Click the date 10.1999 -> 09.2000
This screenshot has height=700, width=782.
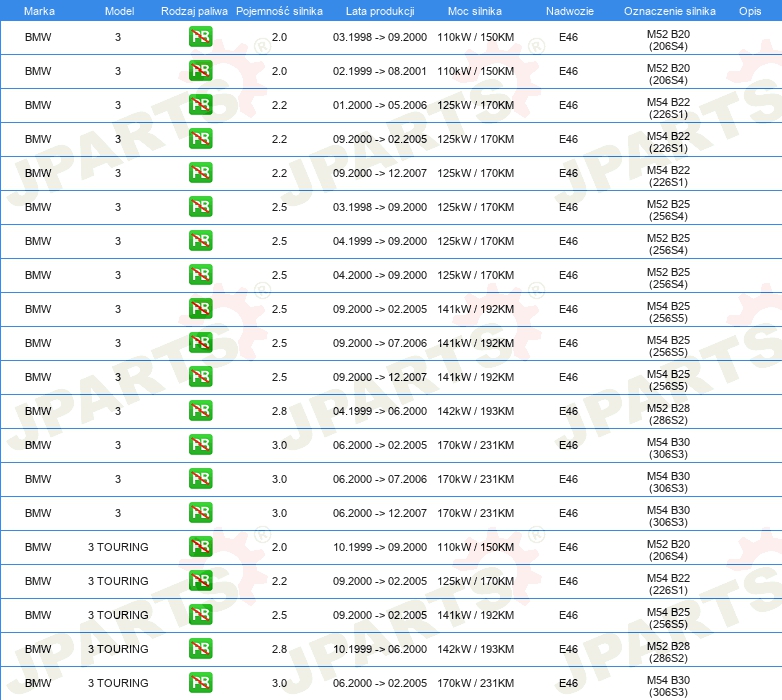380,547
